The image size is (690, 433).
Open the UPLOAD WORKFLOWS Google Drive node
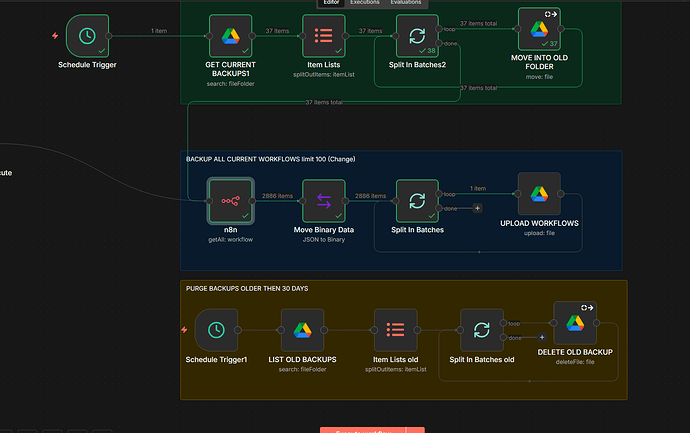pyautogui.click(x=539, y=194)
